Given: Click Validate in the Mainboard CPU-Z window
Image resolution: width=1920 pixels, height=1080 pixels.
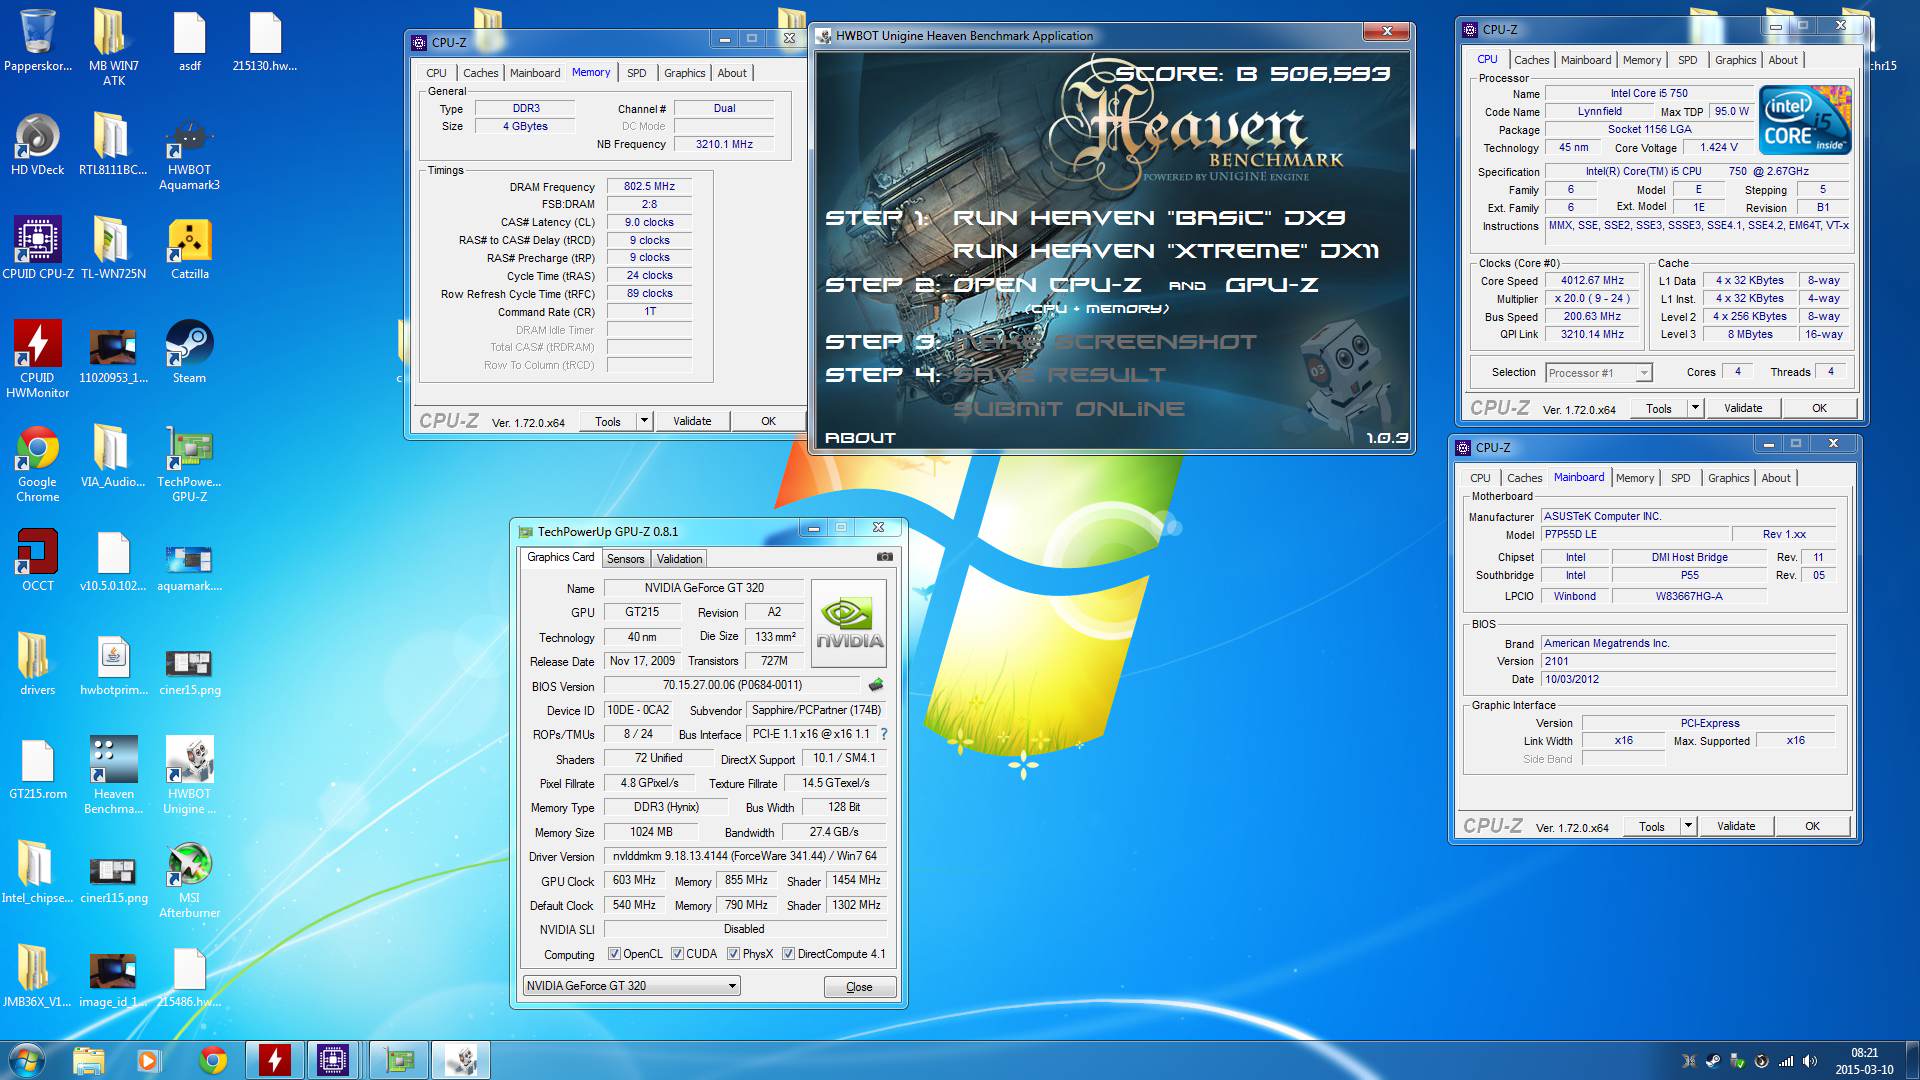Looking at the screenshot, I should [1736, 826].
